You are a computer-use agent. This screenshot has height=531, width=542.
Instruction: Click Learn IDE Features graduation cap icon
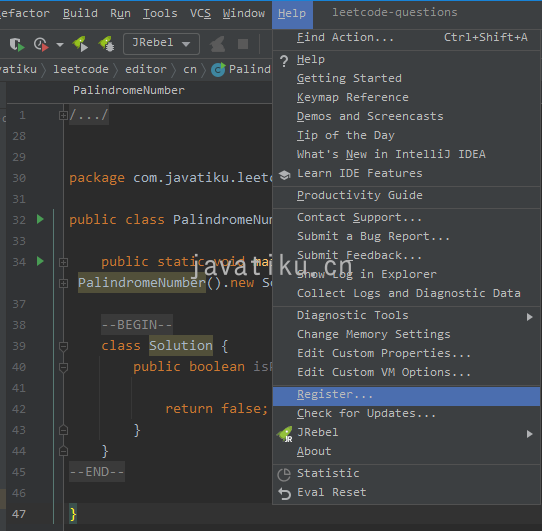[x=284, y=175]
